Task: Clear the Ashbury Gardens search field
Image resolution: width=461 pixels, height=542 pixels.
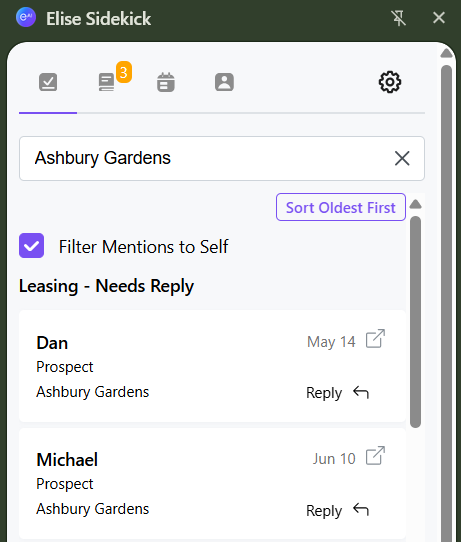Action: coord(402,158)
